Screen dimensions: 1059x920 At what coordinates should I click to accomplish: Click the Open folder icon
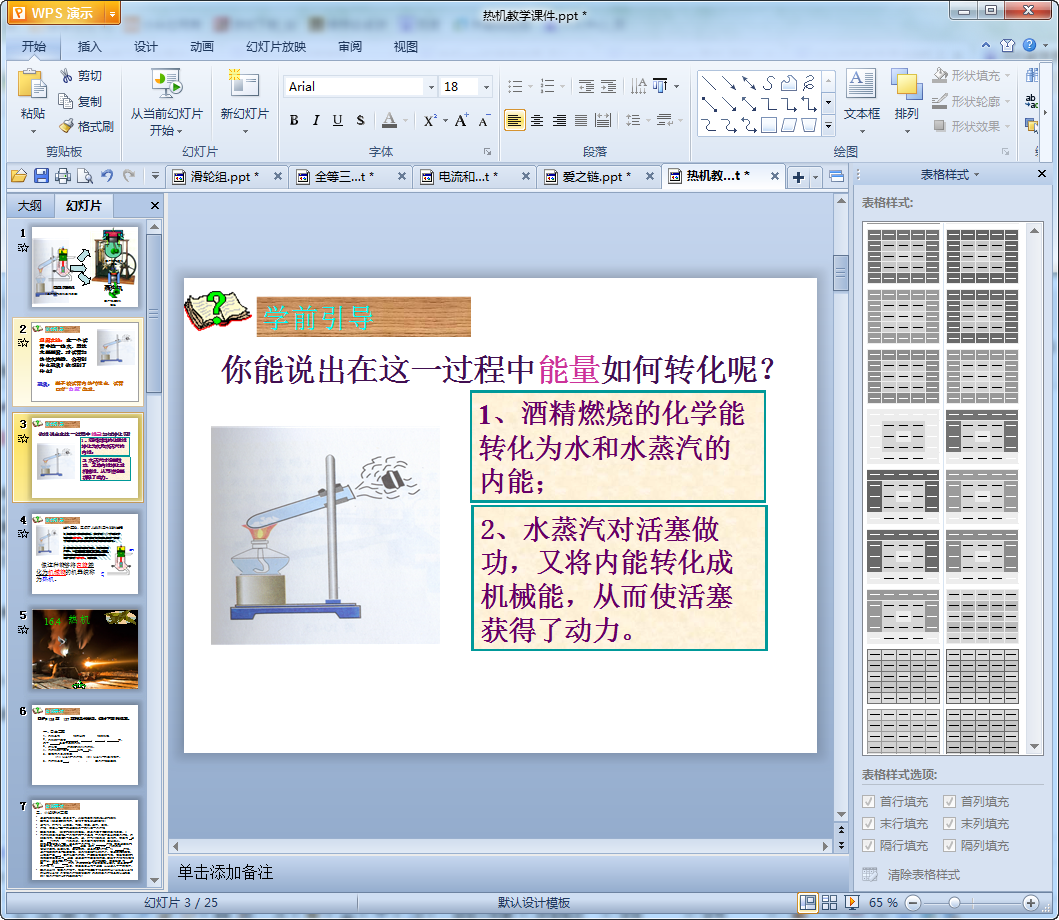[19, 176]
